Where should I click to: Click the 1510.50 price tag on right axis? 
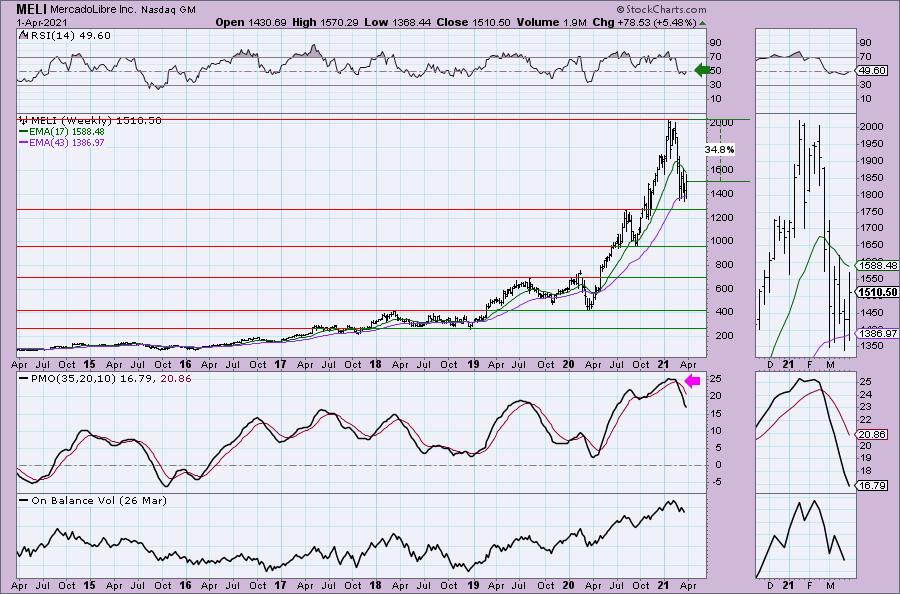coord(878,293)
